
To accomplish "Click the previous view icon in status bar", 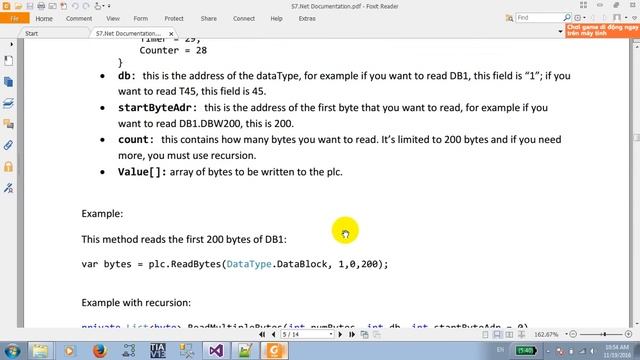I will tap(364, 335).
